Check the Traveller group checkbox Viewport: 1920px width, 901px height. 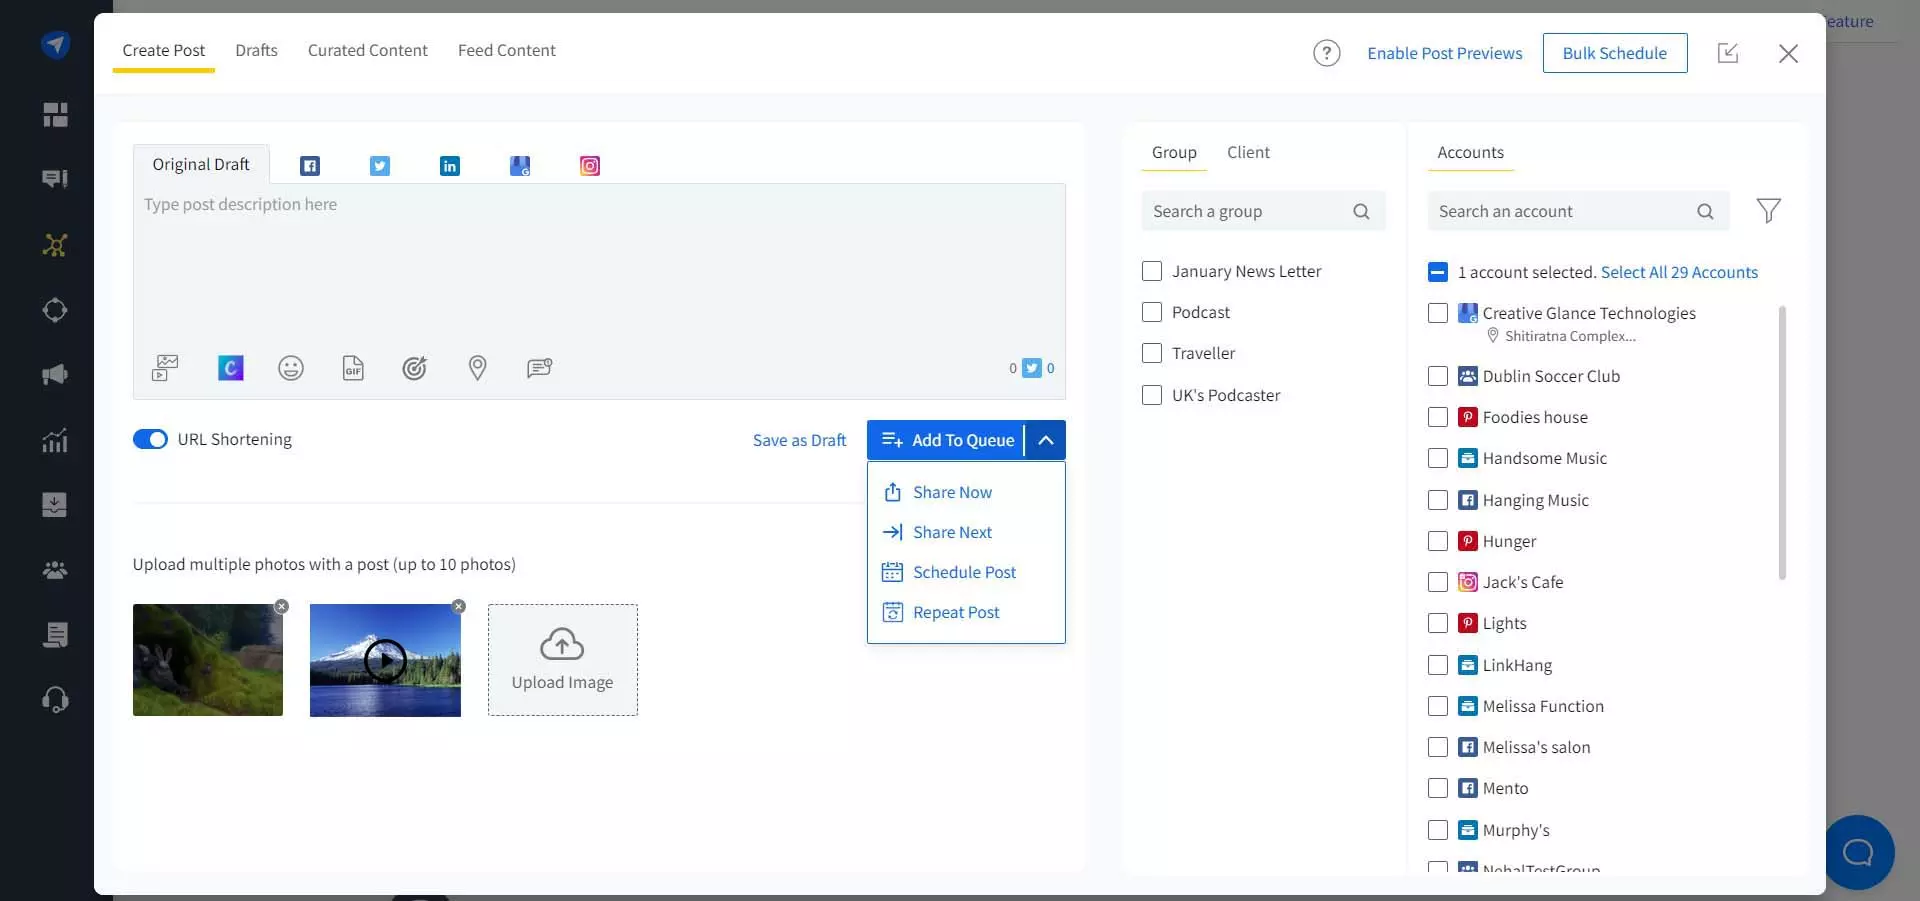1152,353
